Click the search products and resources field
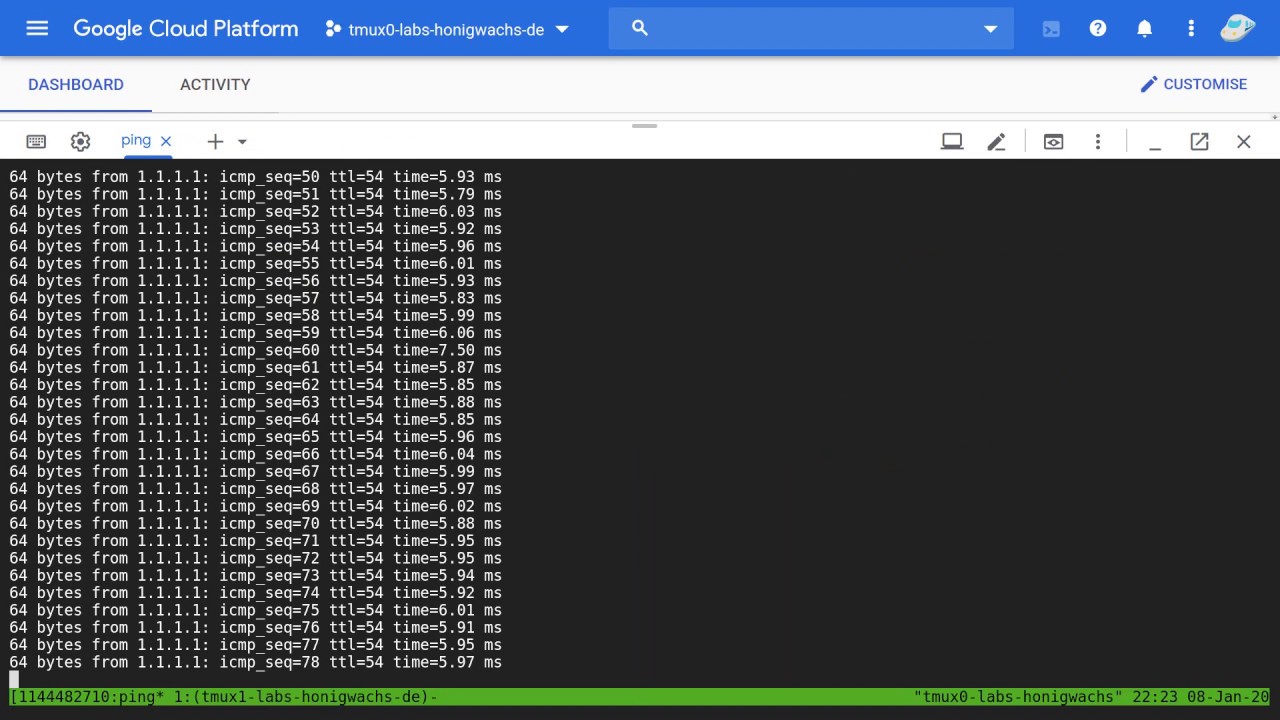This screenshot has width=1280, height=720. pyautogui.click(x=811, y=28)
